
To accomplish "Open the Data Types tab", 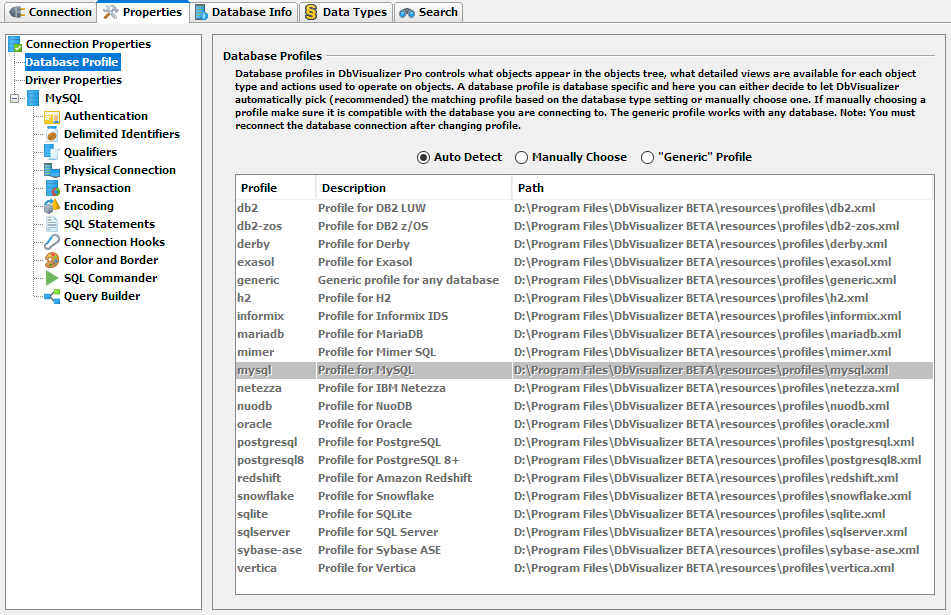I will [x=345, y=12].
